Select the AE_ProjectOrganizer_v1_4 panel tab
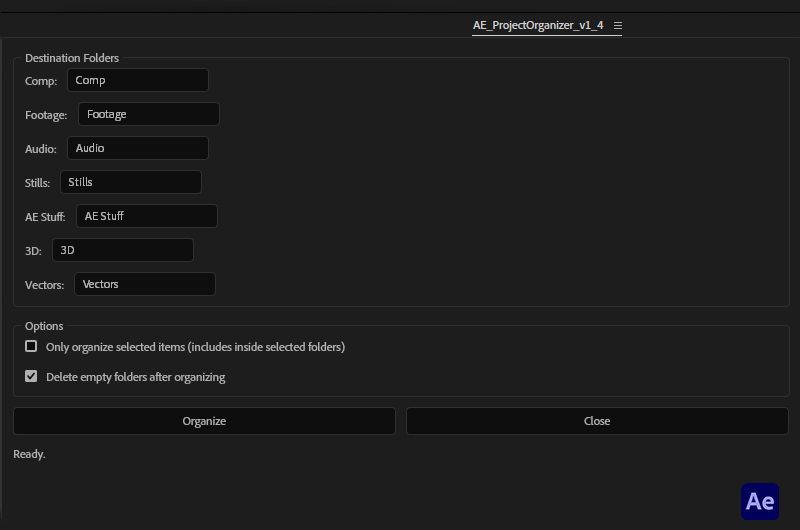The height and width of the screenshot is (530, 800). pyautogui.click(x=538, y=26)
